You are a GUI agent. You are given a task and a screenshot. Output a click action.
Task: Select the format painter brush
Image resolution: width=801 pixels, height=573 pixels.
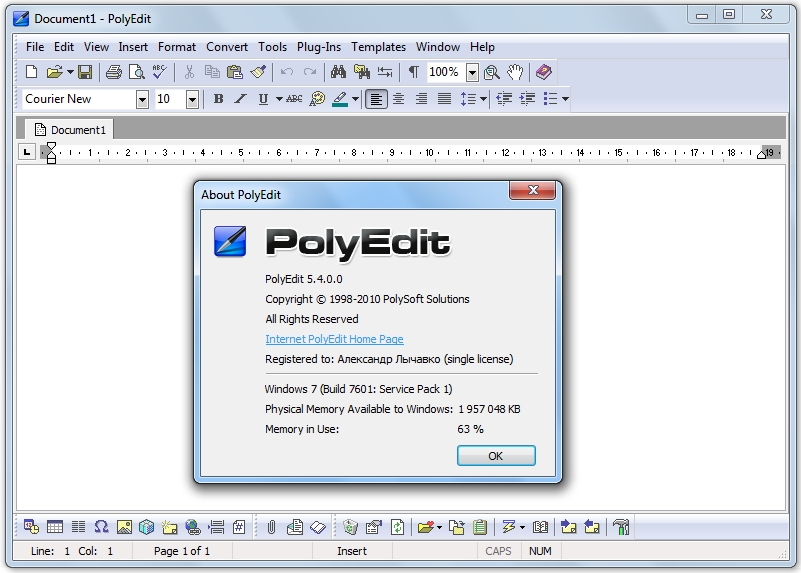258,72
